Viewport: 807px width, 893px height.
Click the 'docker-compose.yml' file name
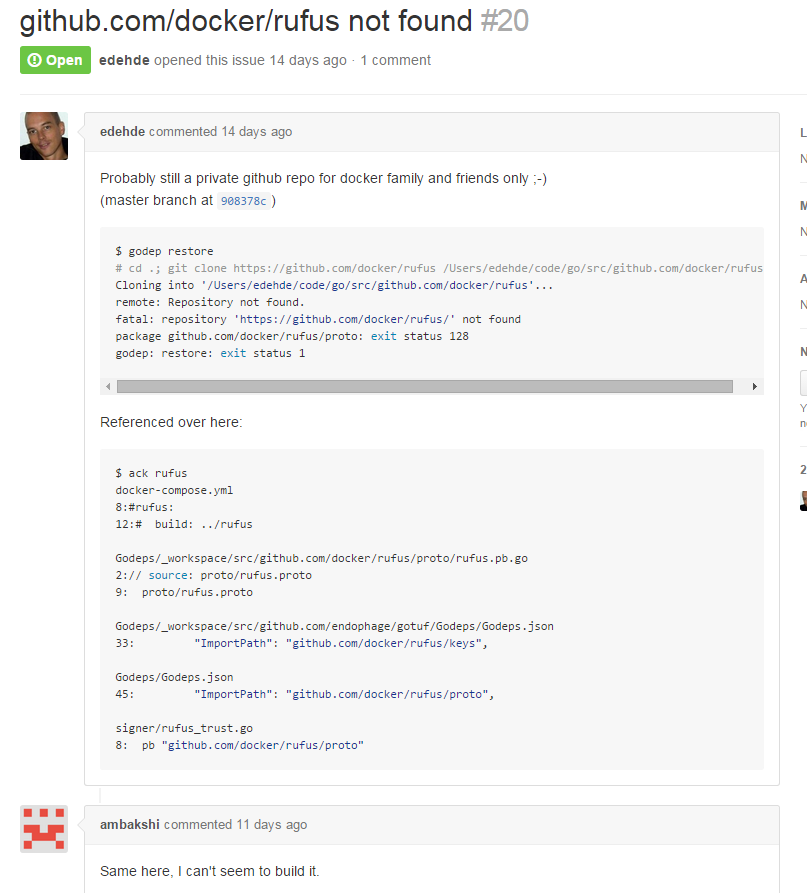pyautogui.click(x=174, y=490)
